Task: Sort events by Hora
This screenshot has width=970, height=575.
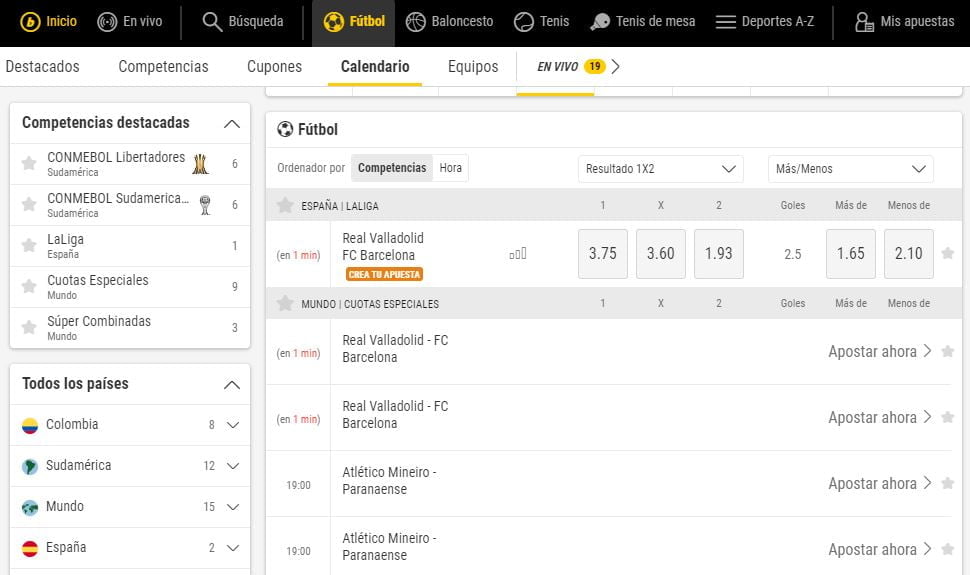Action: click(x=450, y=168)
